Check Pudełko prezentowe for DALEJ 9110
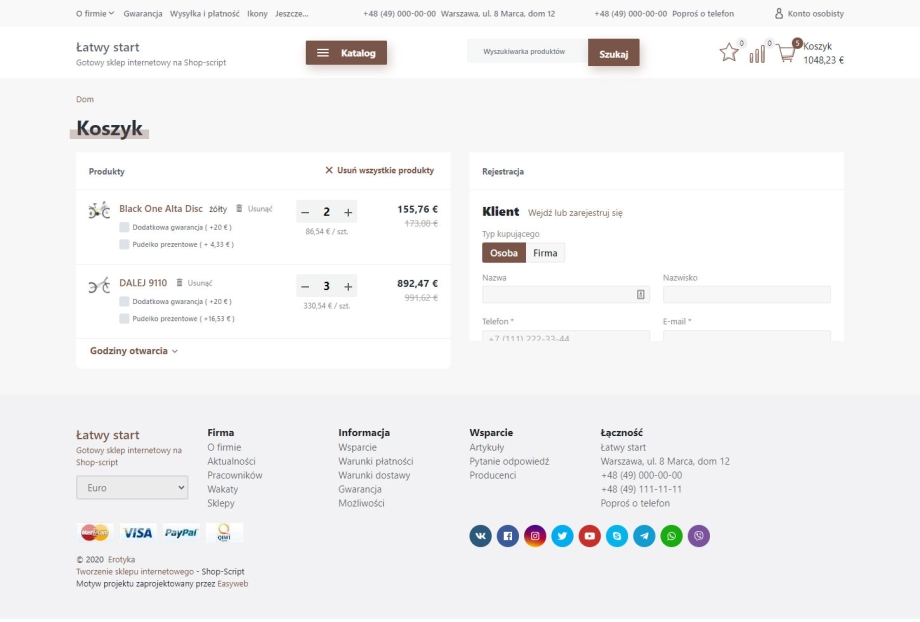 point(124,319)
